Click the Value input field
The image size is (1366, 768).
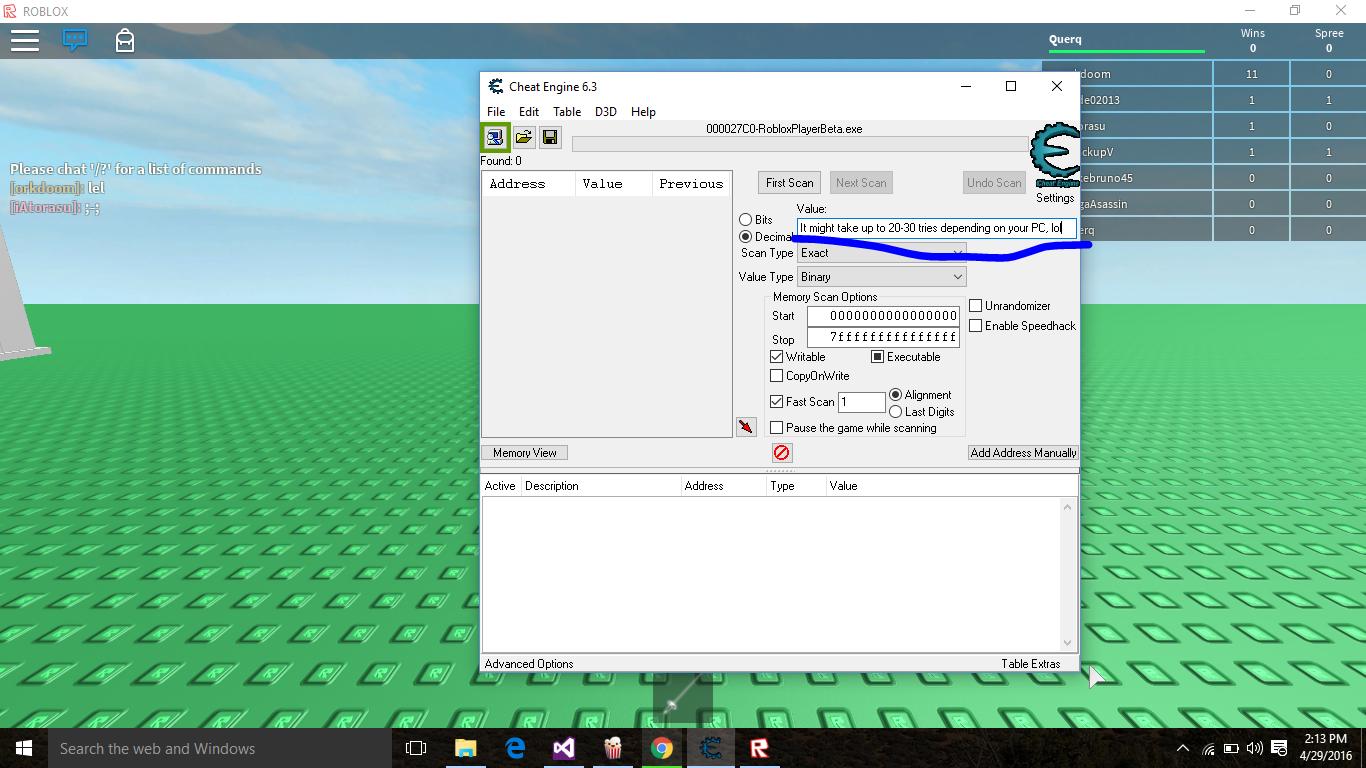[937, 228]
